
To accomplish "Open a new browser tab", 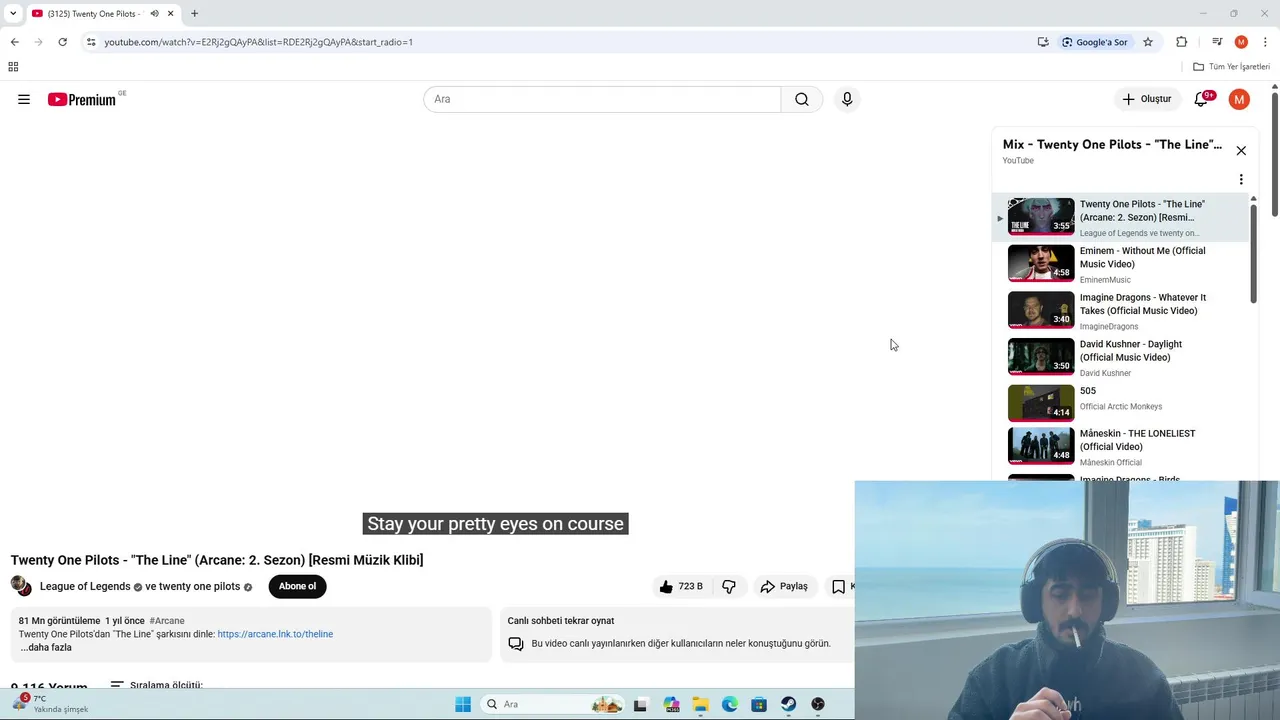I will [194, 14].
